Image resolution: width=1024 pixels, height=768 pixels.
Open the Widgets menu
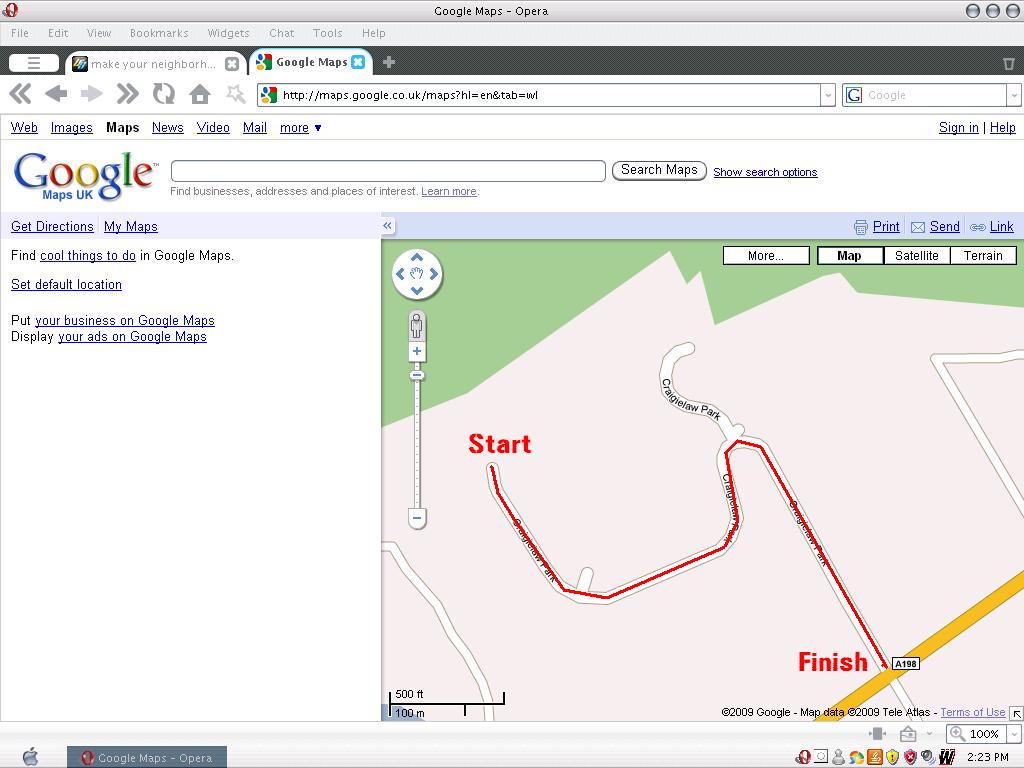pyautogui.click(x=229, y=33)
